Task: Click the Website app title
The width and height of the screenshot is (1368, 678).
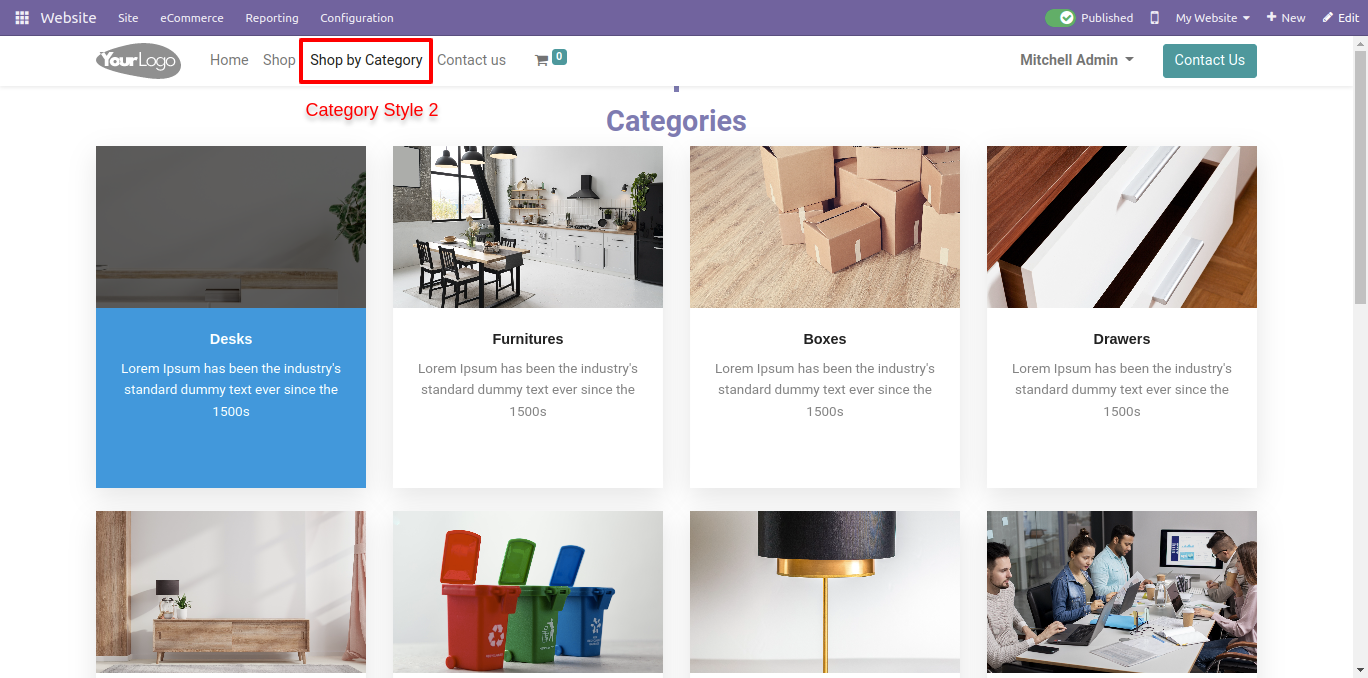Action: 68,18
